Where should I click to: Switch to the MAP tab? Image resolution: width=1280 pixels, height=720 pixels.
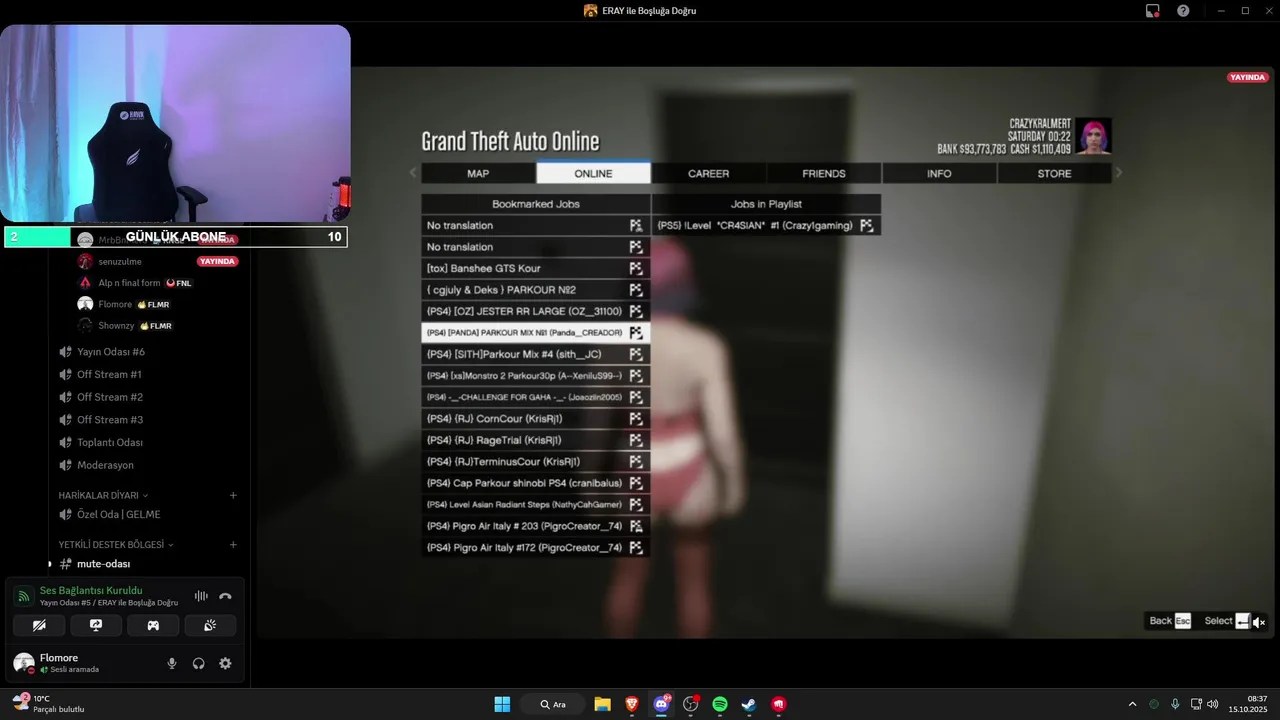pyautogui.click(x=478, y=173)
